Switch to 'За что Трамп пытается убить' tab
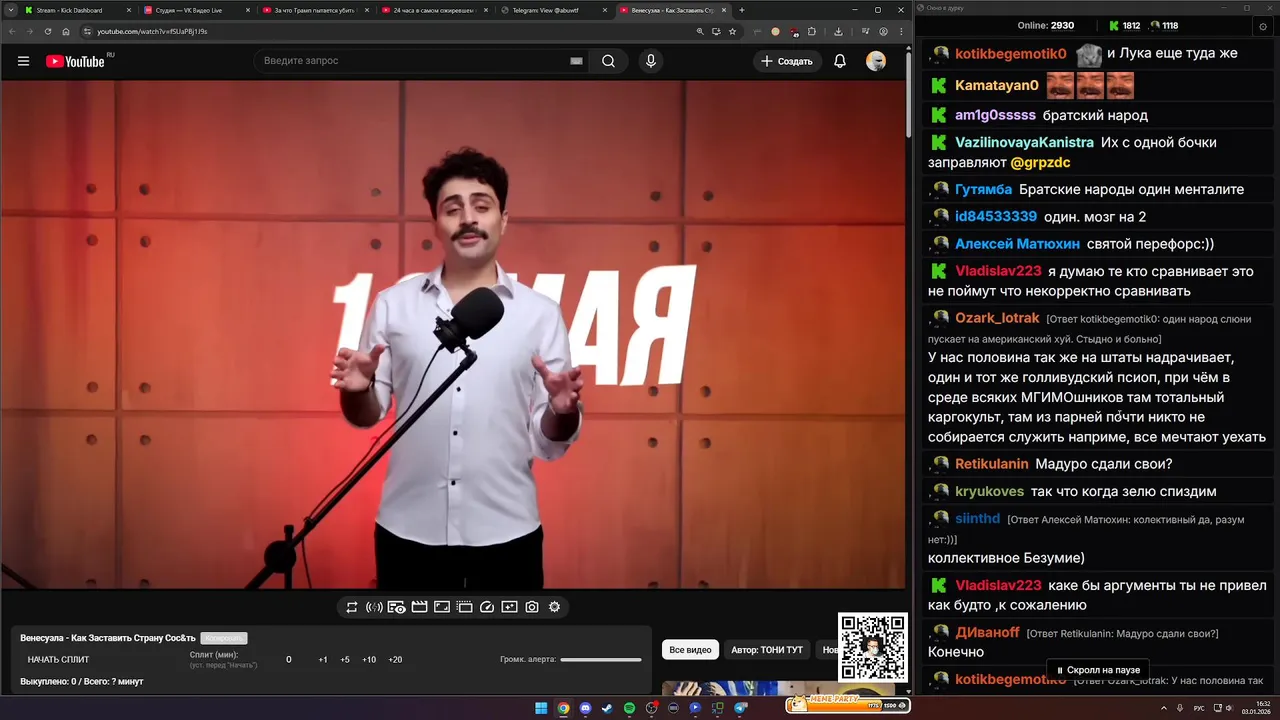 pos(316,10)
